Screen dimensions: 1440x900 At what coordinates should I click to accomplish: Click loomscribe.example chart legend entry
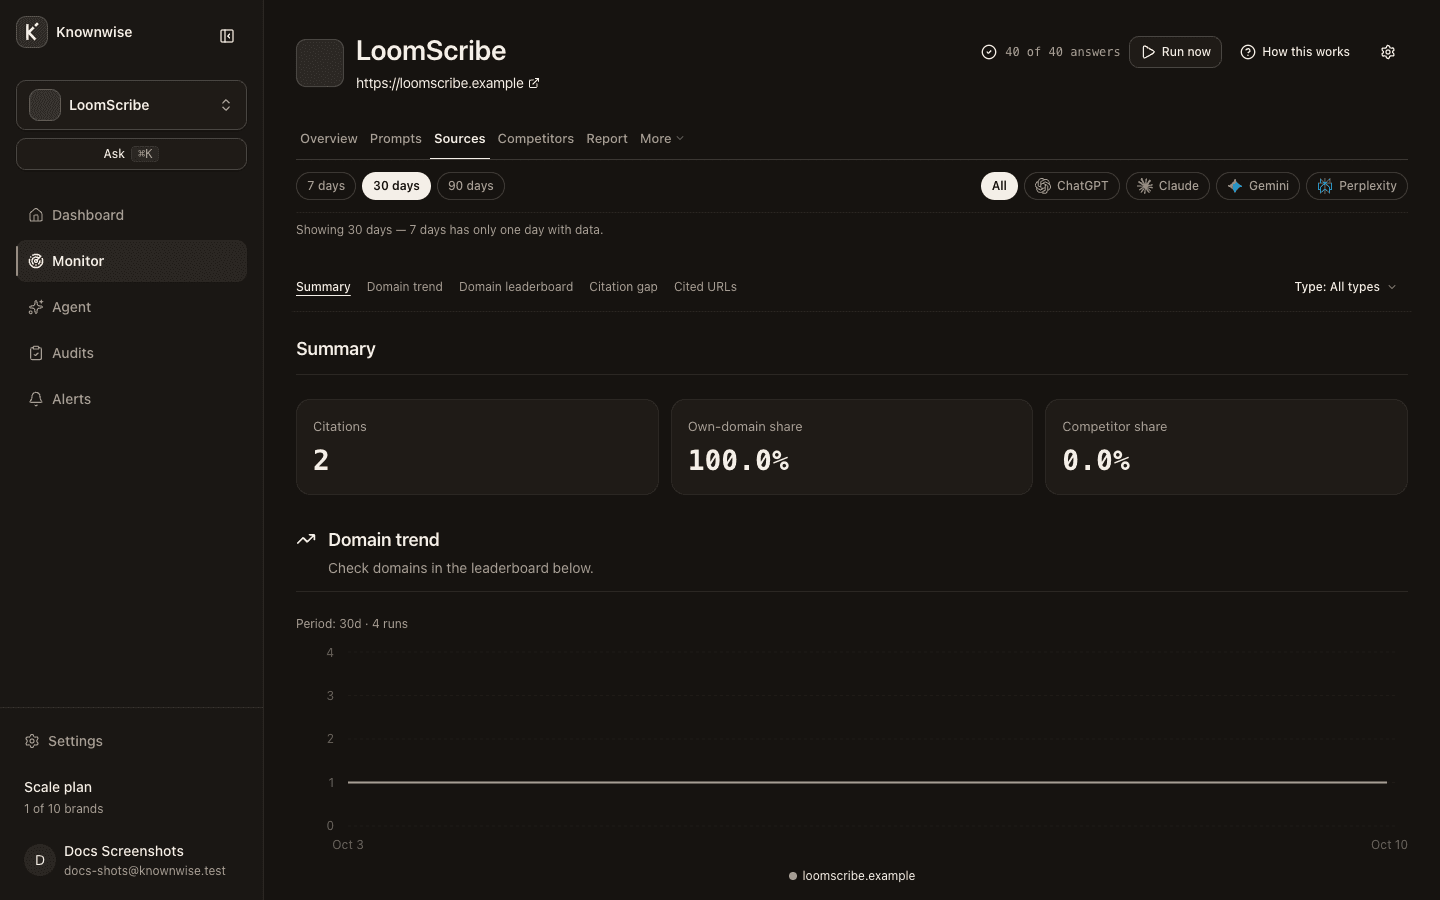tap(852, 876)
